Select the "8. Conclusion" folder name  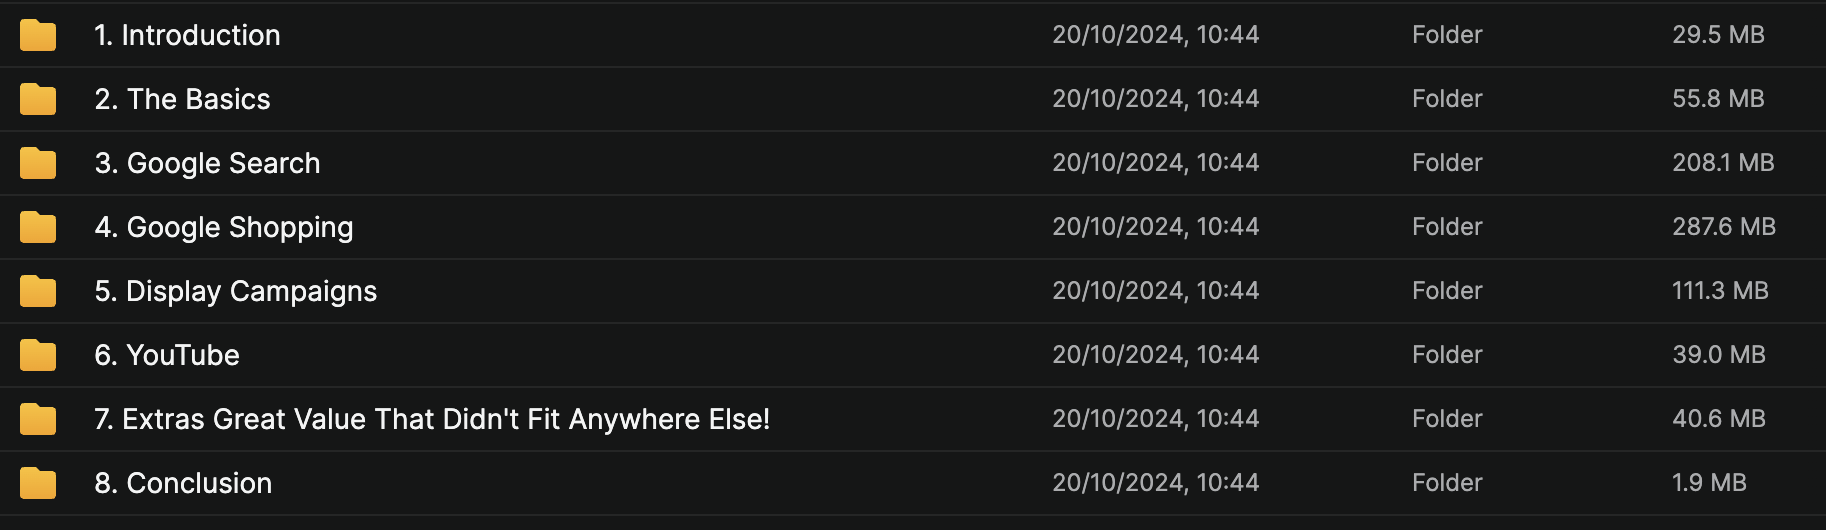183,483
